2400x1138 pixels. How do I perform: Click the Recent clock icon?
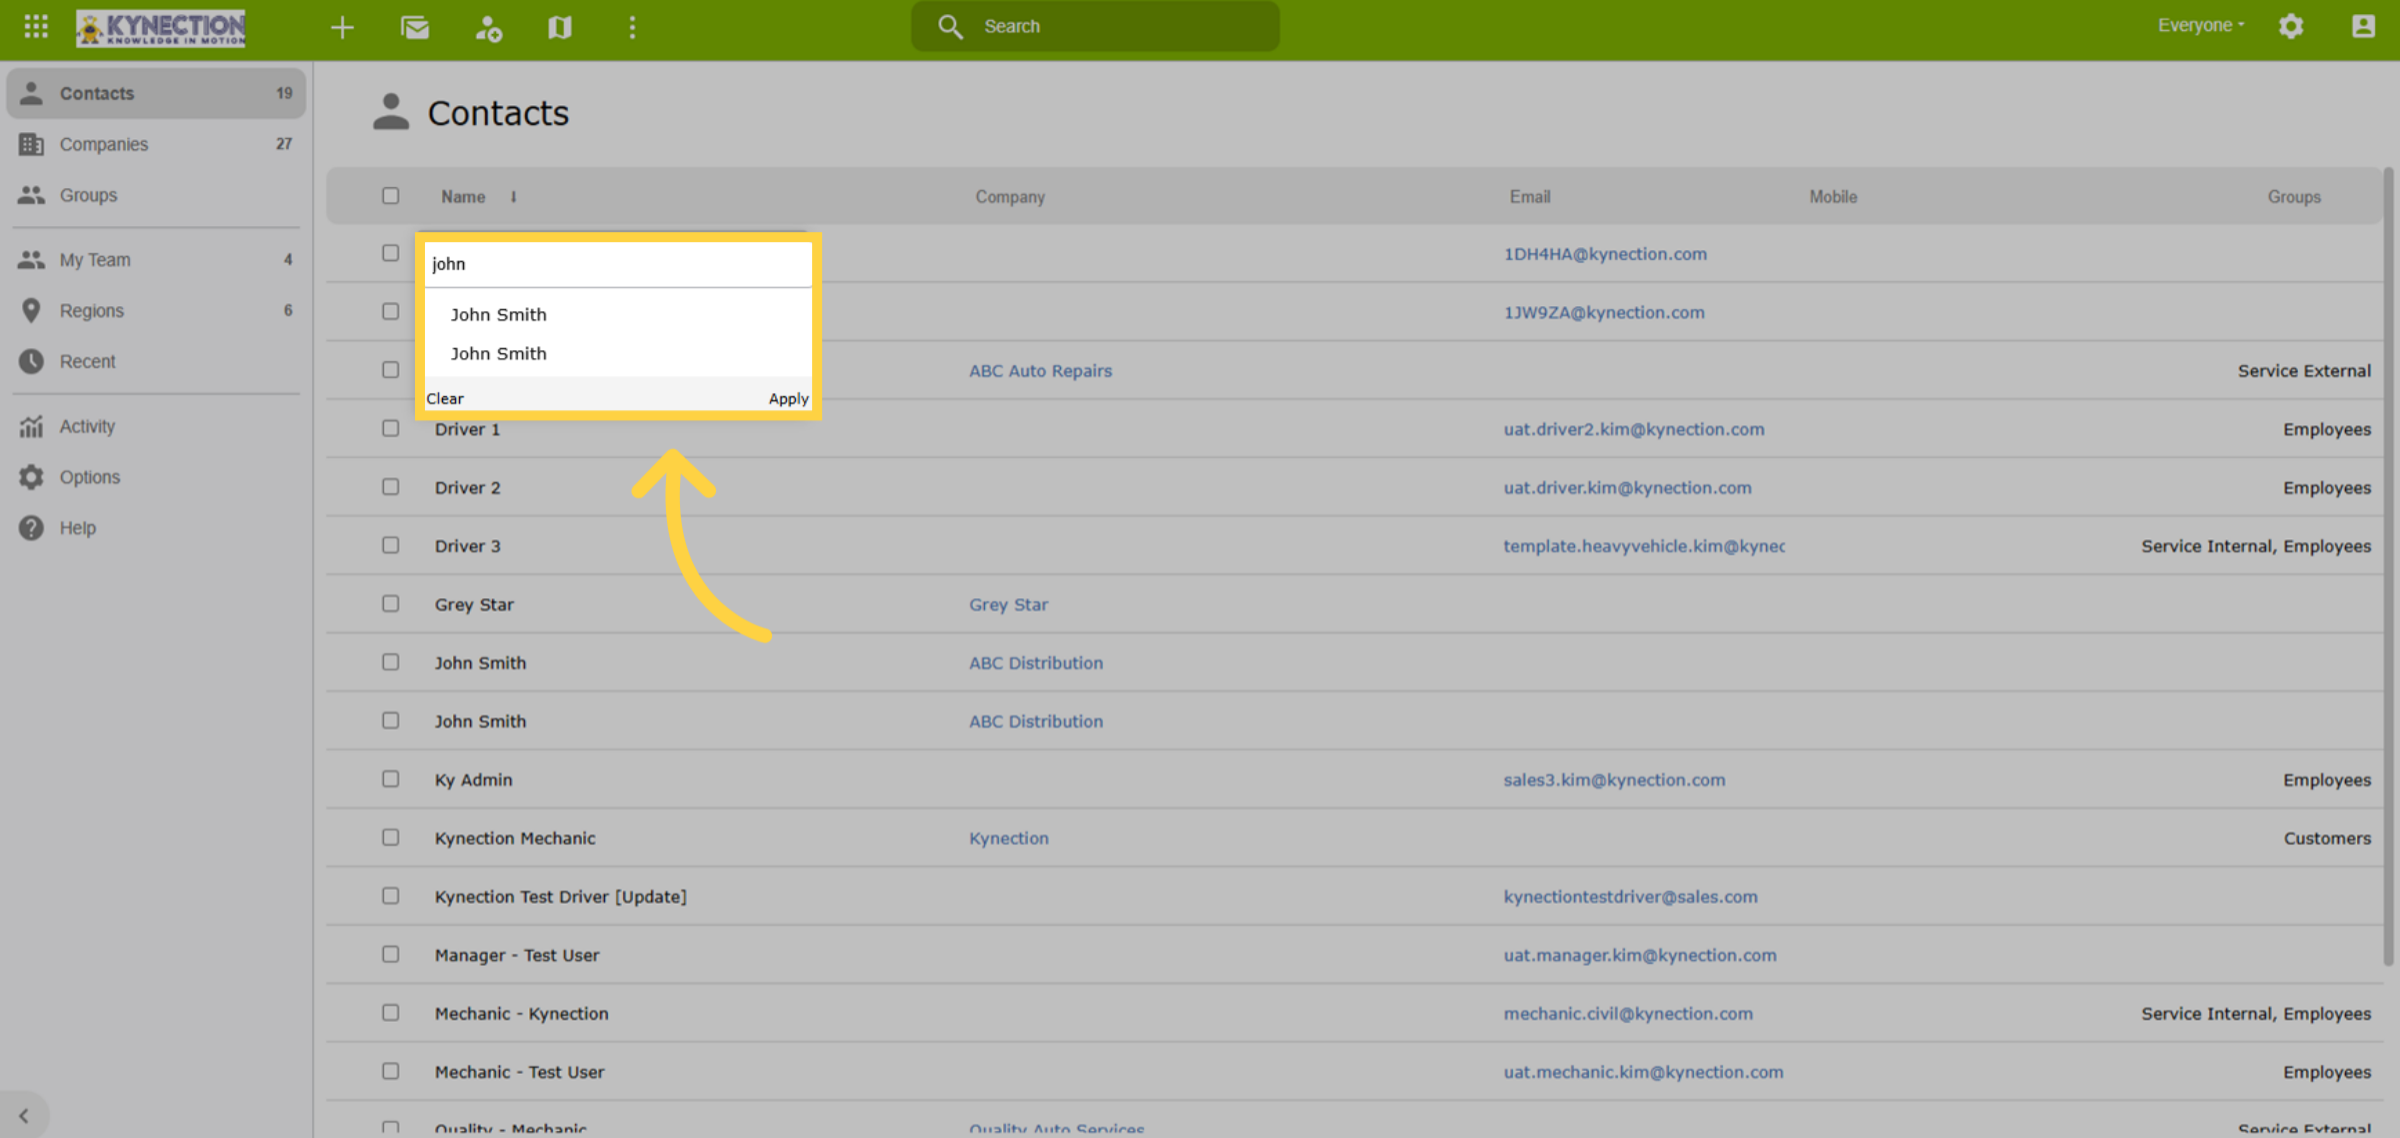(x=32, y=361)
